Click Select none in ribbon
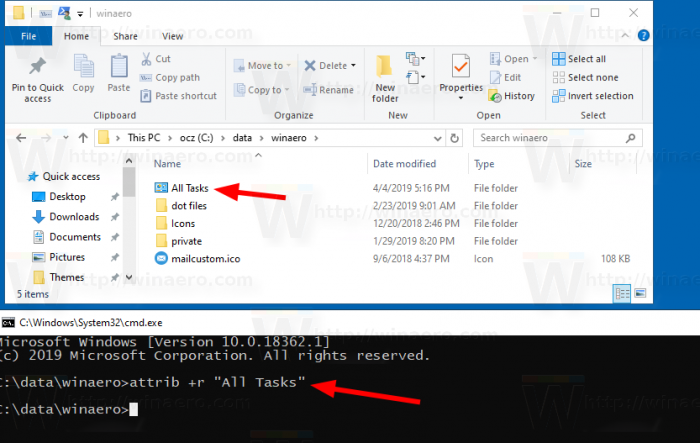 point(585,77)
